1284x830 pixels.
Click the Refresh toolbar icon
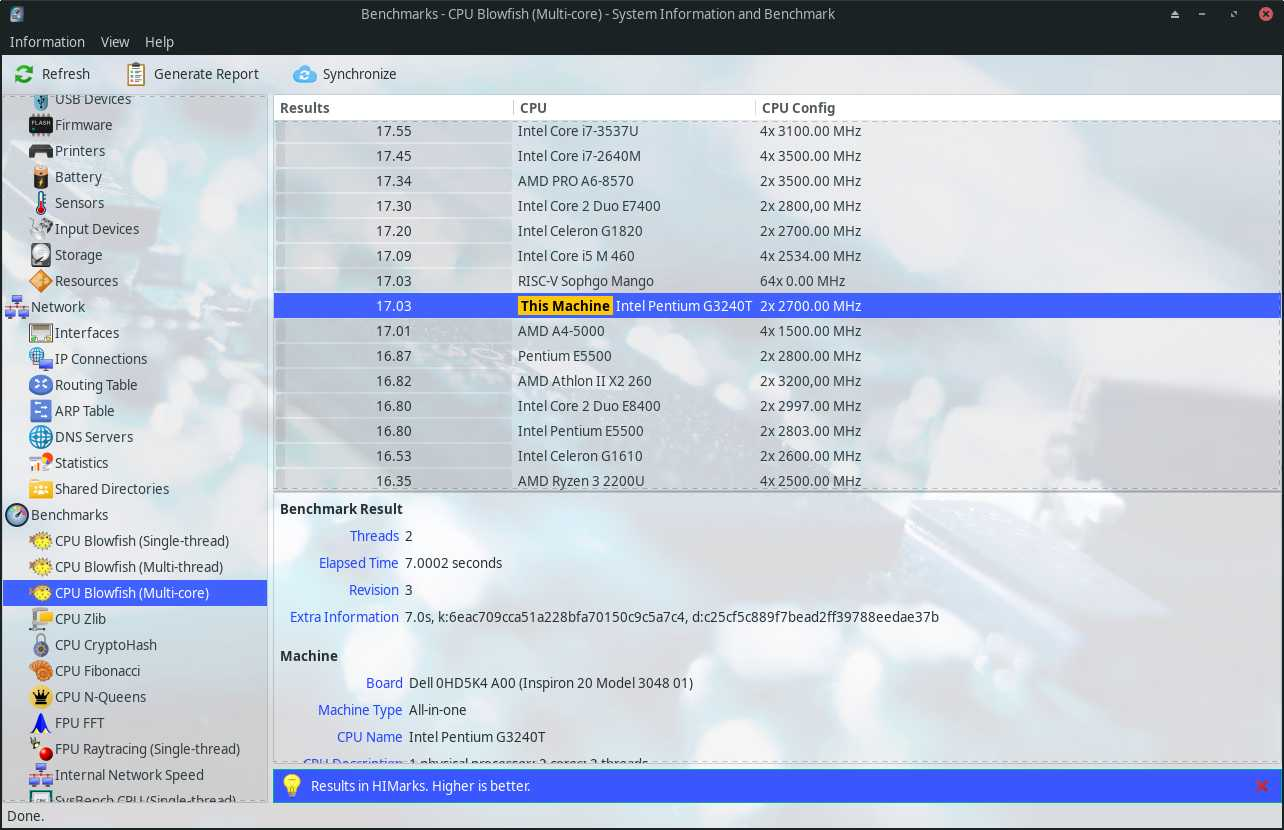point(24,74)
